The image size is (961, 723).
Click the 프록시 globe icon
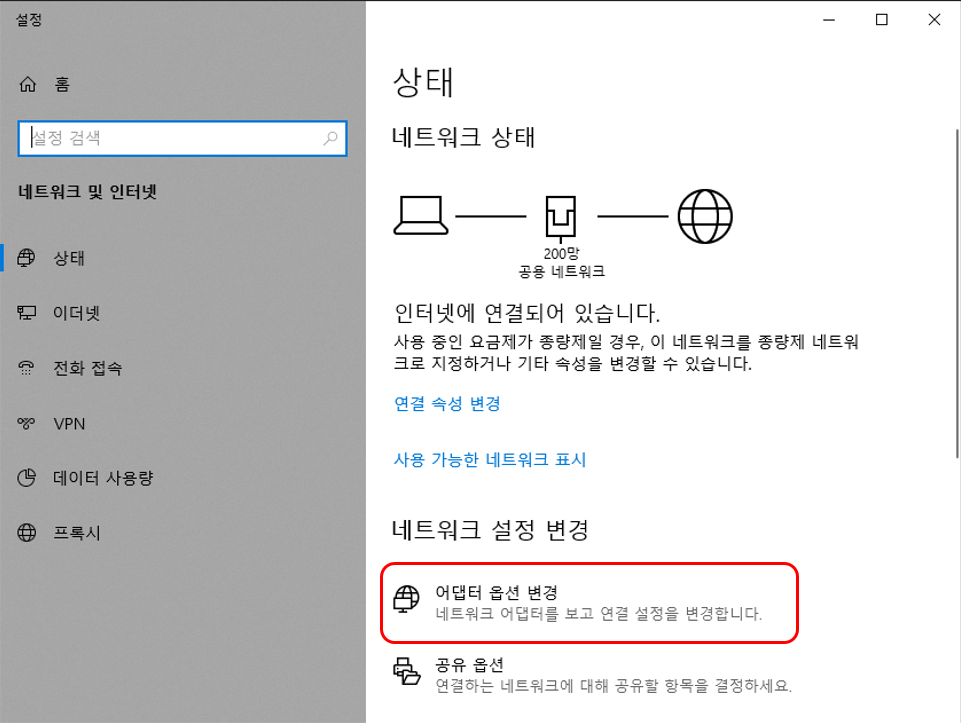tap(29, 533)
